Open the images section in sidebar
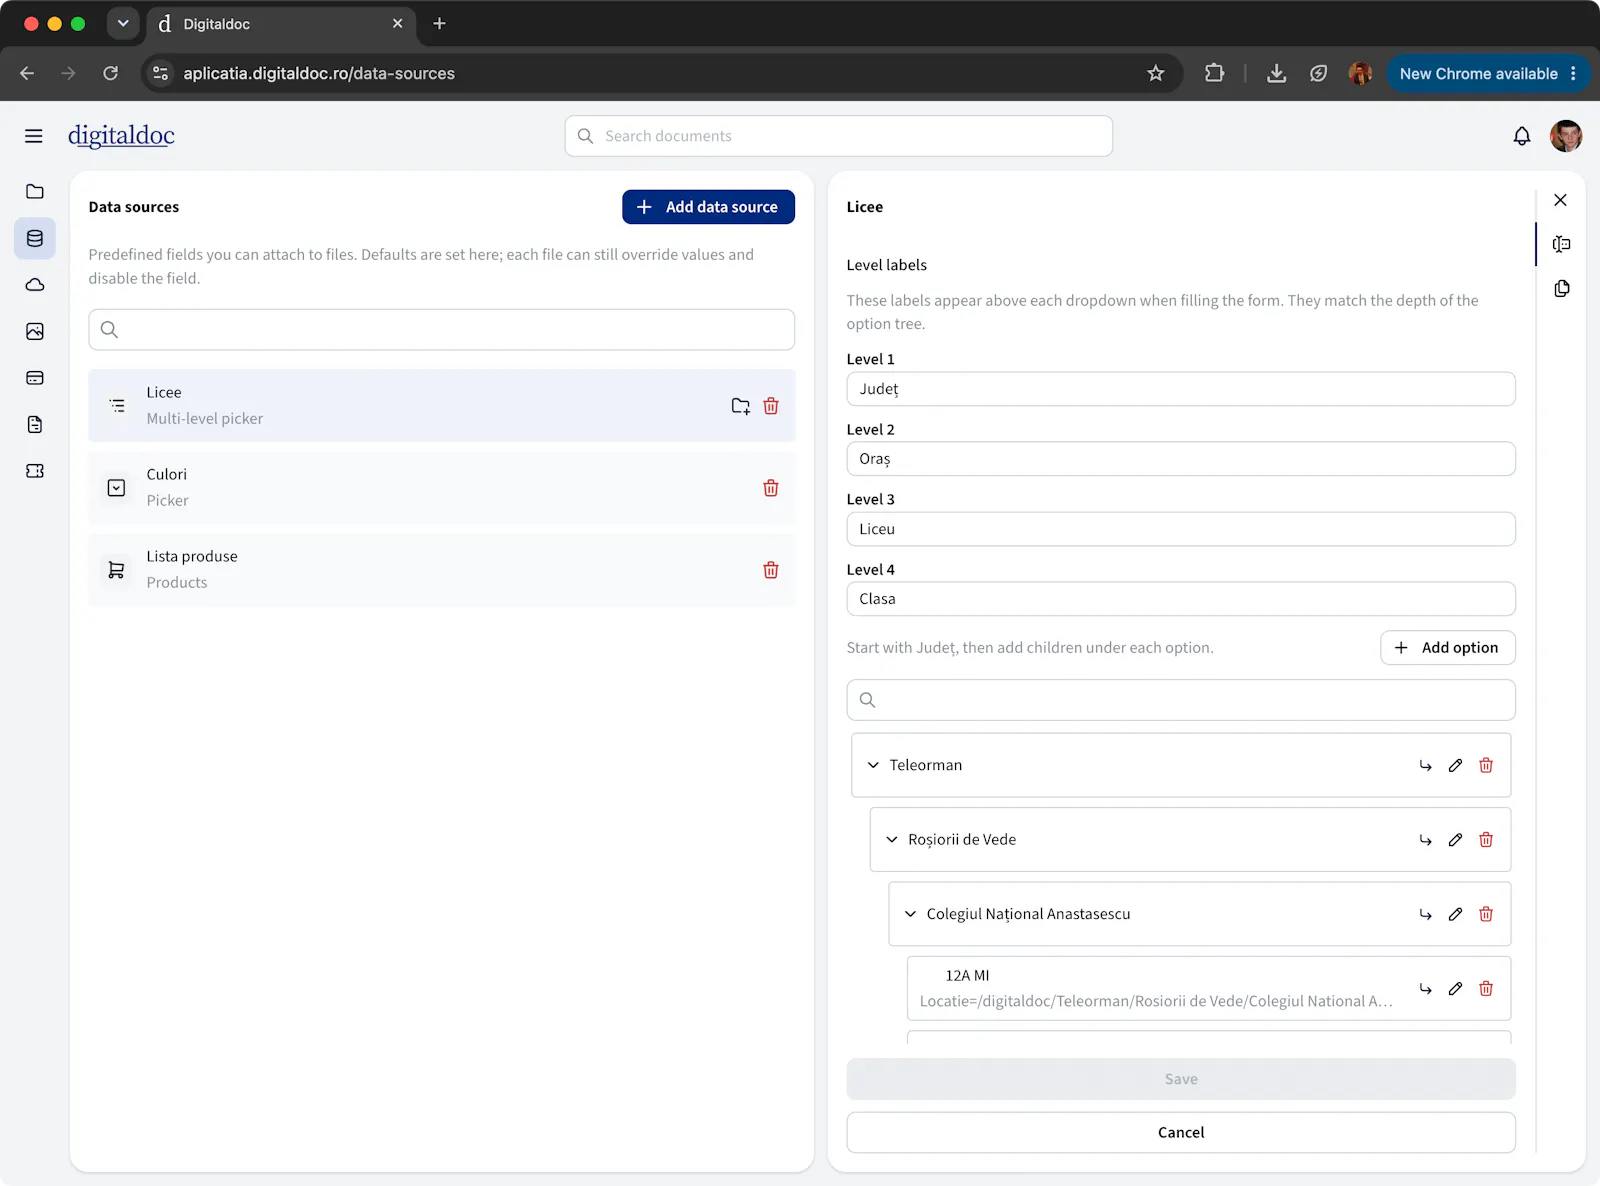Screen dimensions: 1600x1186 click(35, 331)
